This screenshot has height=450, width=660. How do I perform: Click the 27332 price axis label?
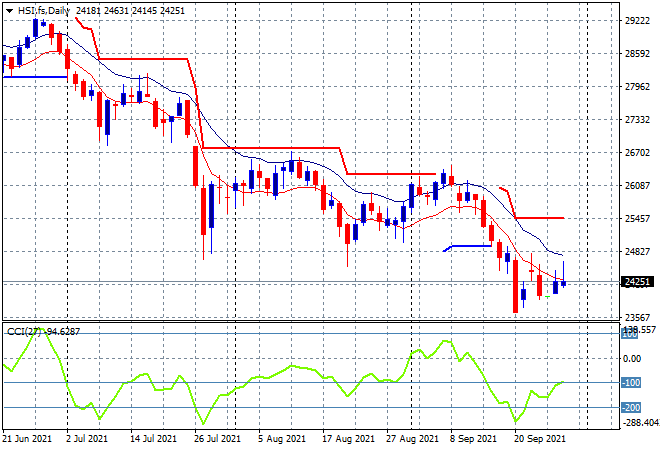[637, 120]
